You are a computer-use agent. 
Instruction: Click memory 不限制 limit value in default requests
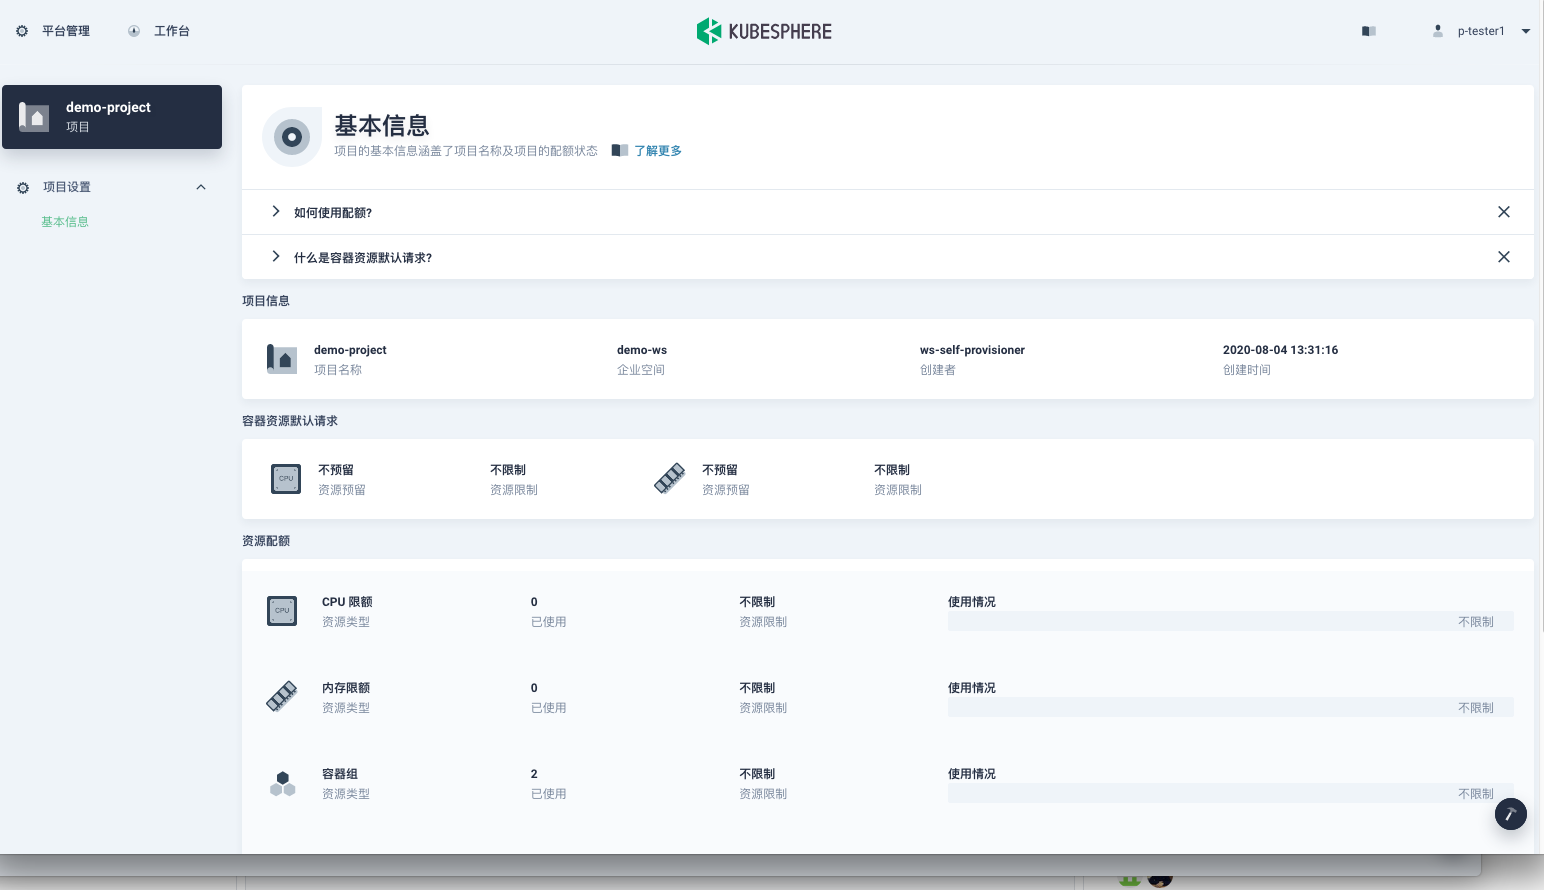click(x=892, y=470)
